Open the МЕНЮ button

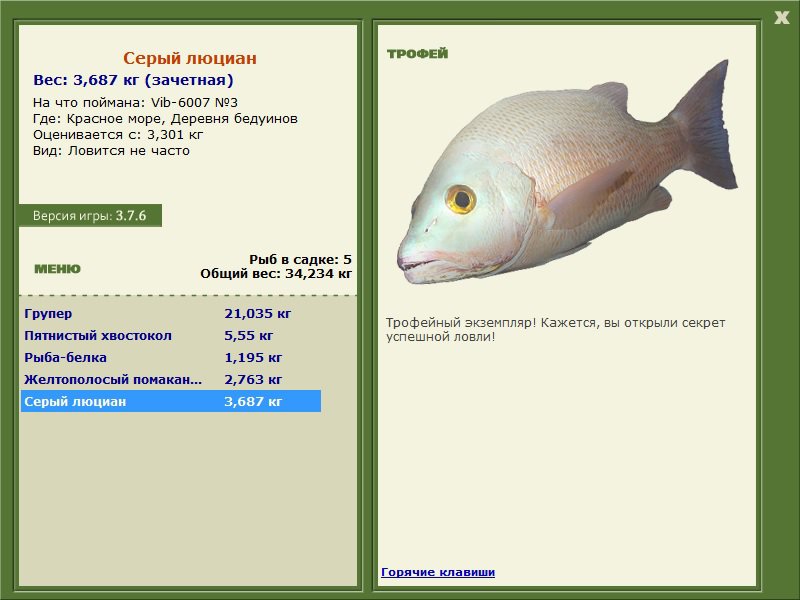tap(57, 269)
